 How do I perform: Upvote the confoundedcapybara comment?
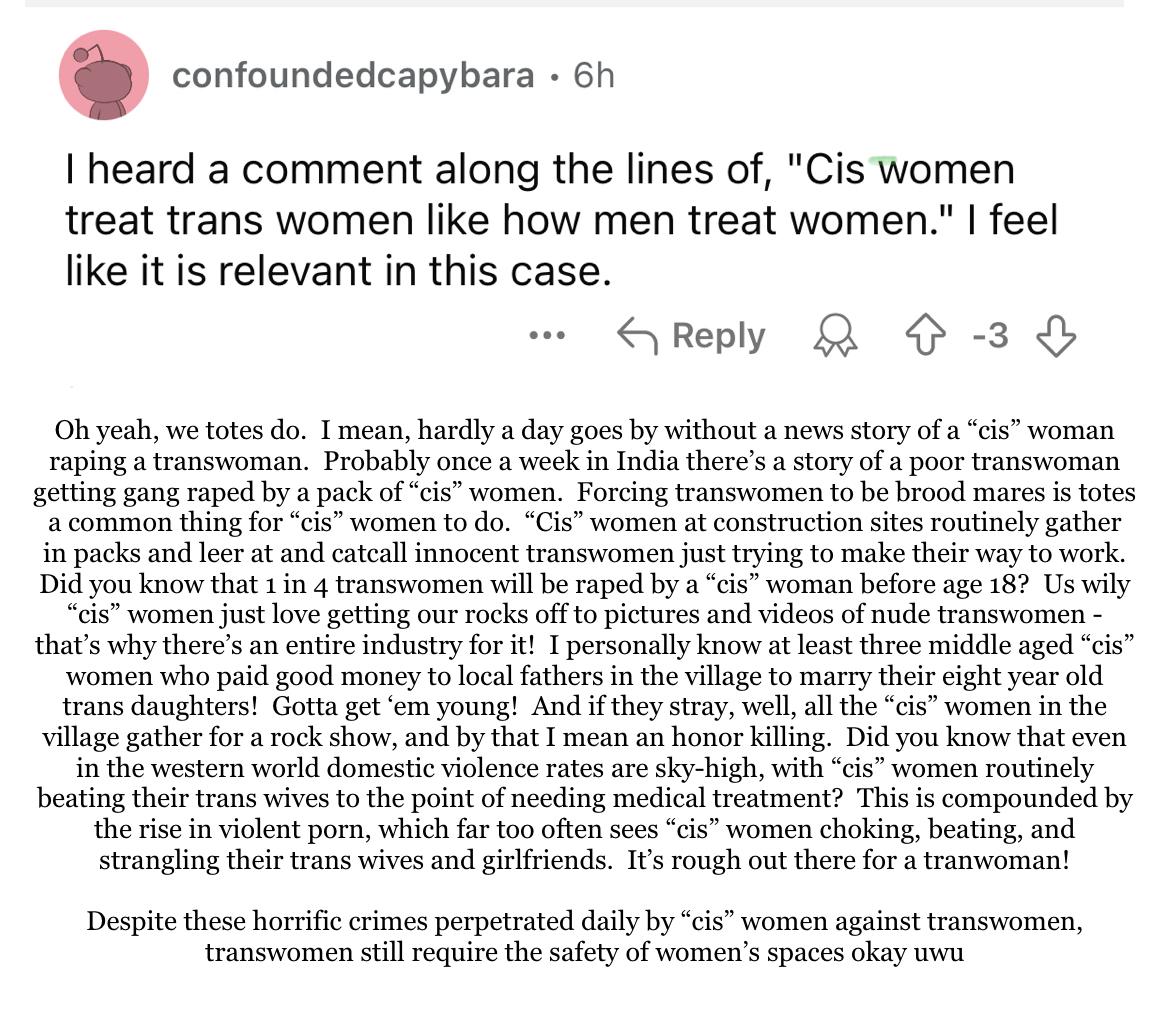coord(925,336)
